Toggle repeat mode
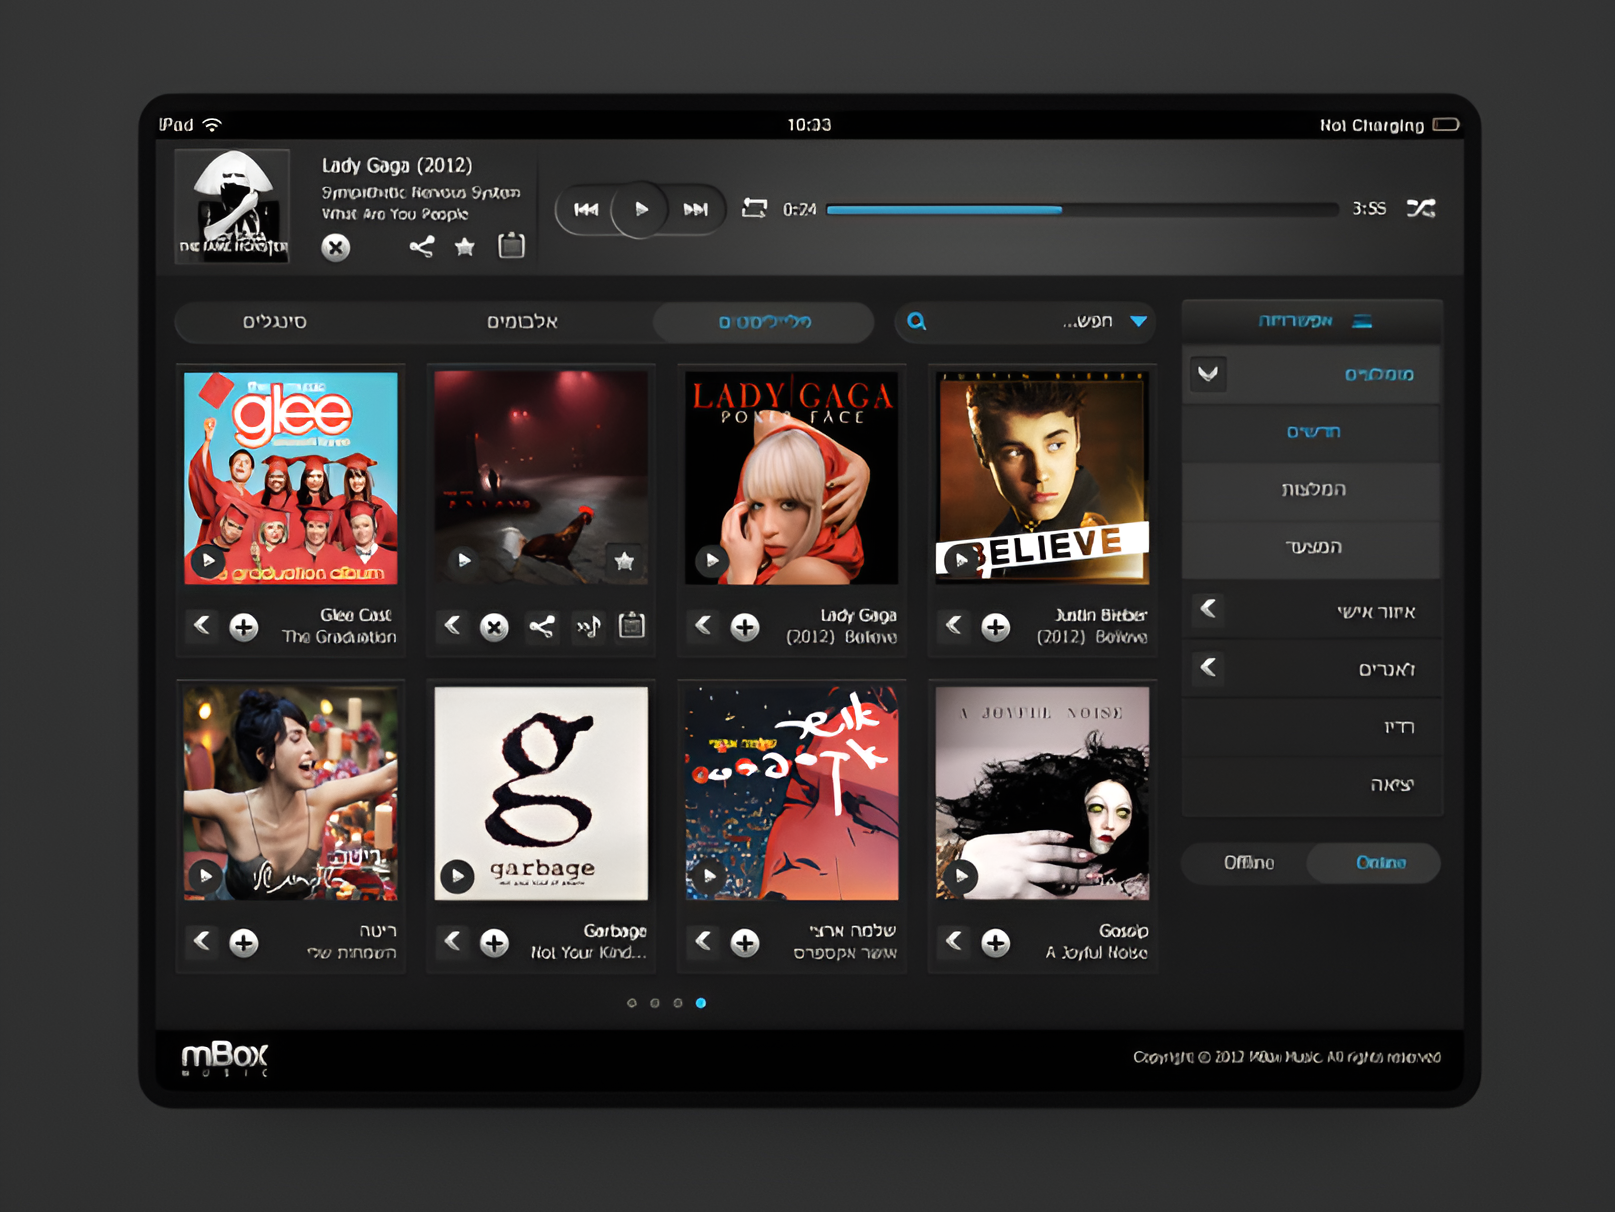This screenshot has width=1615, height=1212. [x=754, y=208]
